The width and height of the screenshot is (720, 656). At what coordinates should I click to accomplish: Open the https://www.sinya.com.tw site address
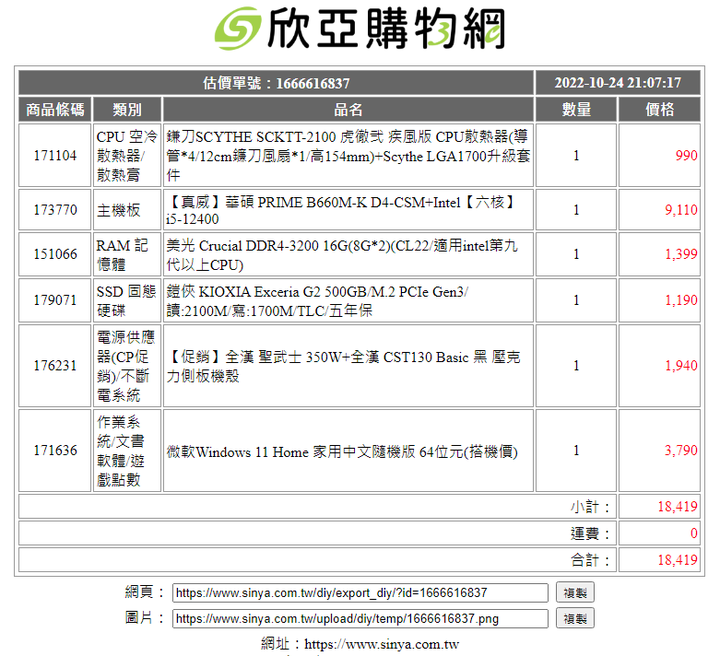click(x=382, y=644)
